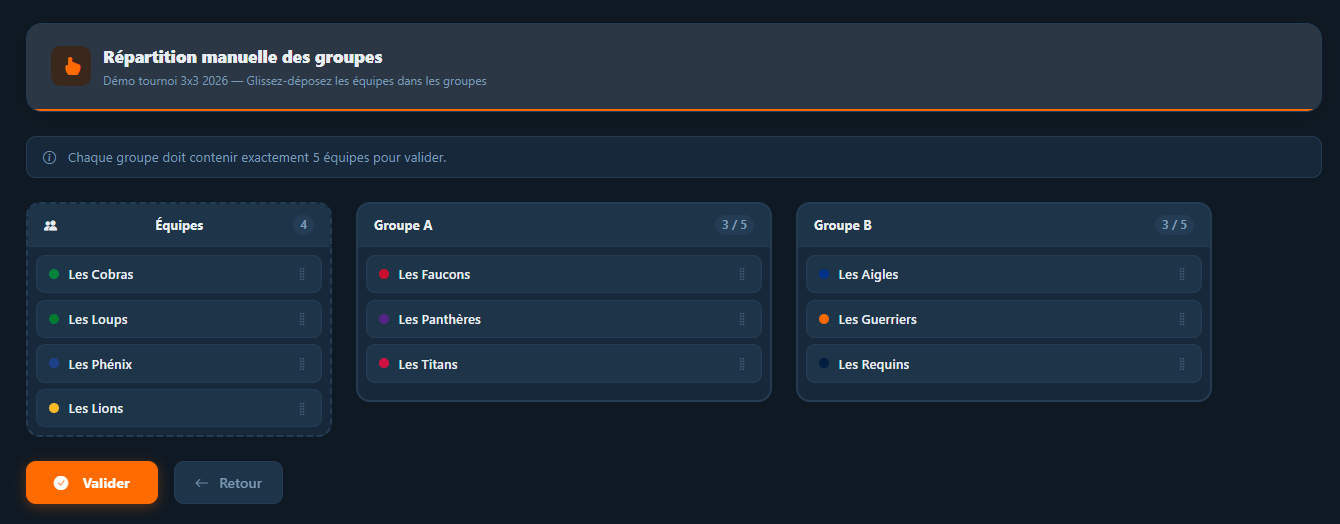Viewport: 1340px width, 524px height.
Task: Click the info icon in the notice bar
Action: point(50,158)
